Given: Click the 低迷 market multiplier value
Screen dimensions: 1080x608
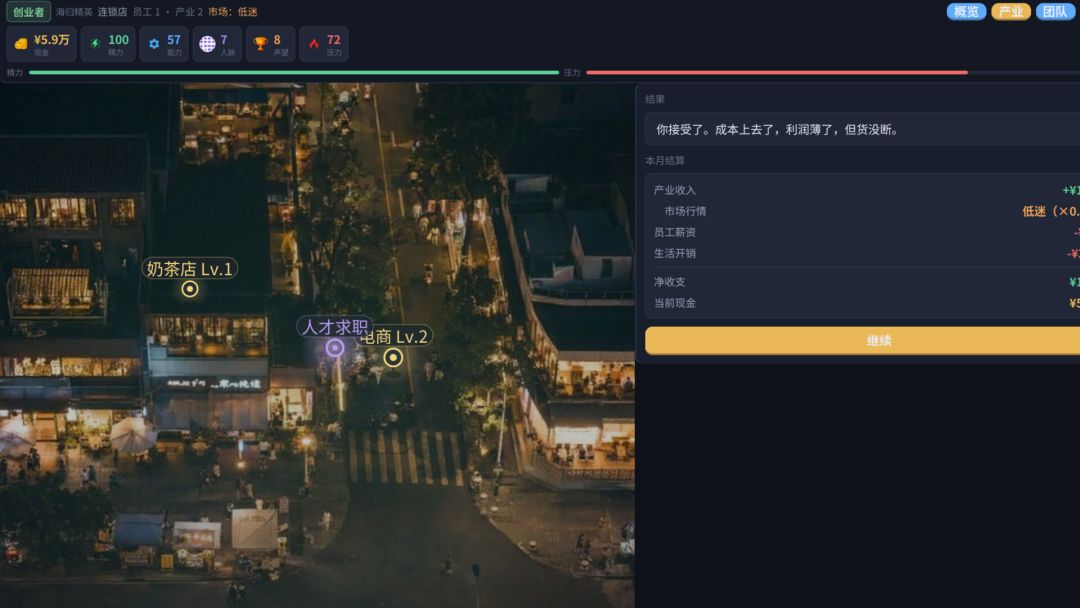Looking at the screenshot, I should pyautogui.click(x=1050, y=211).
